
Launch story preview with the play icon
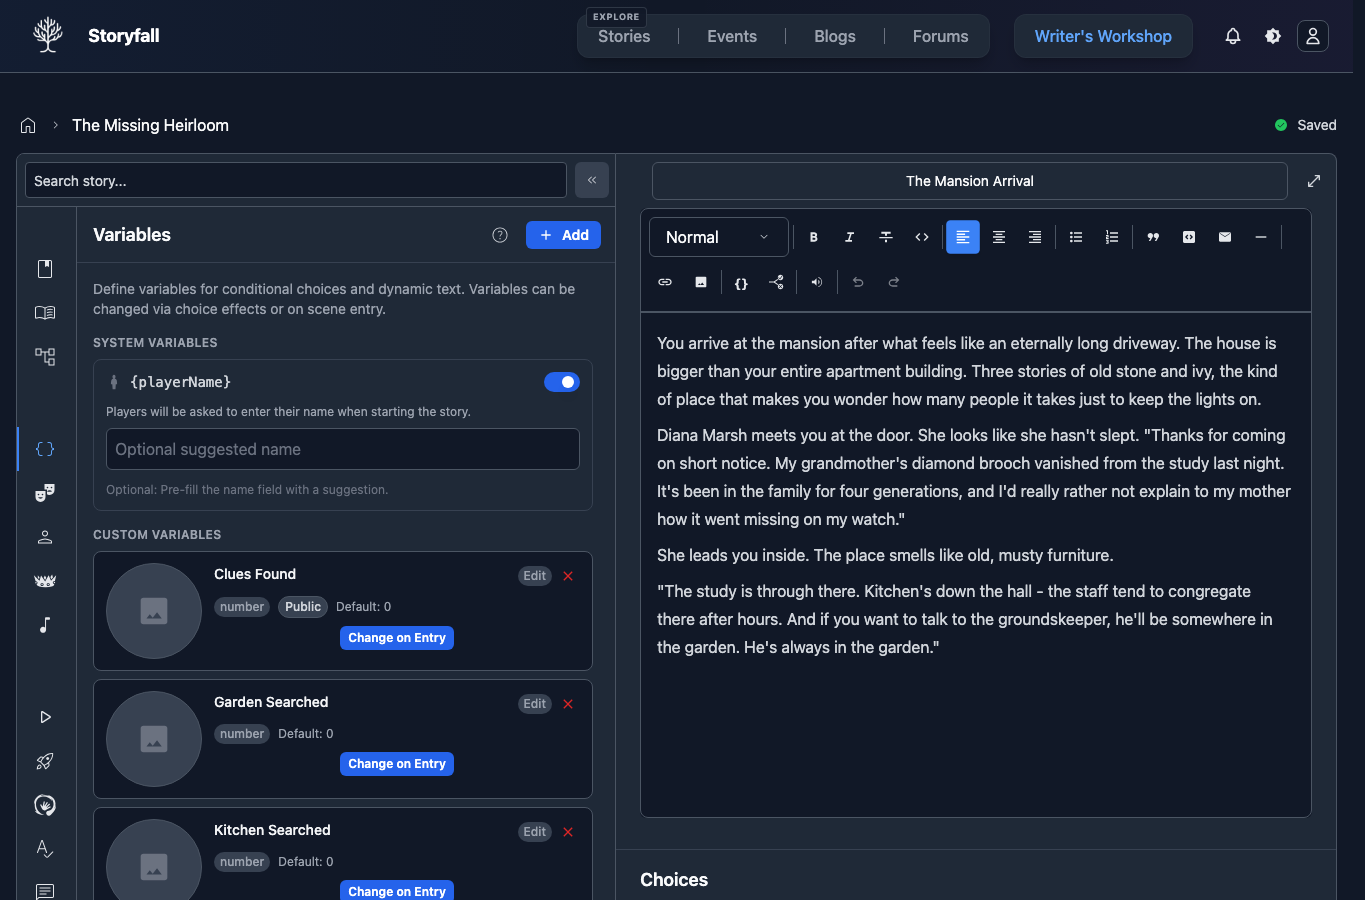coord(45,716)
